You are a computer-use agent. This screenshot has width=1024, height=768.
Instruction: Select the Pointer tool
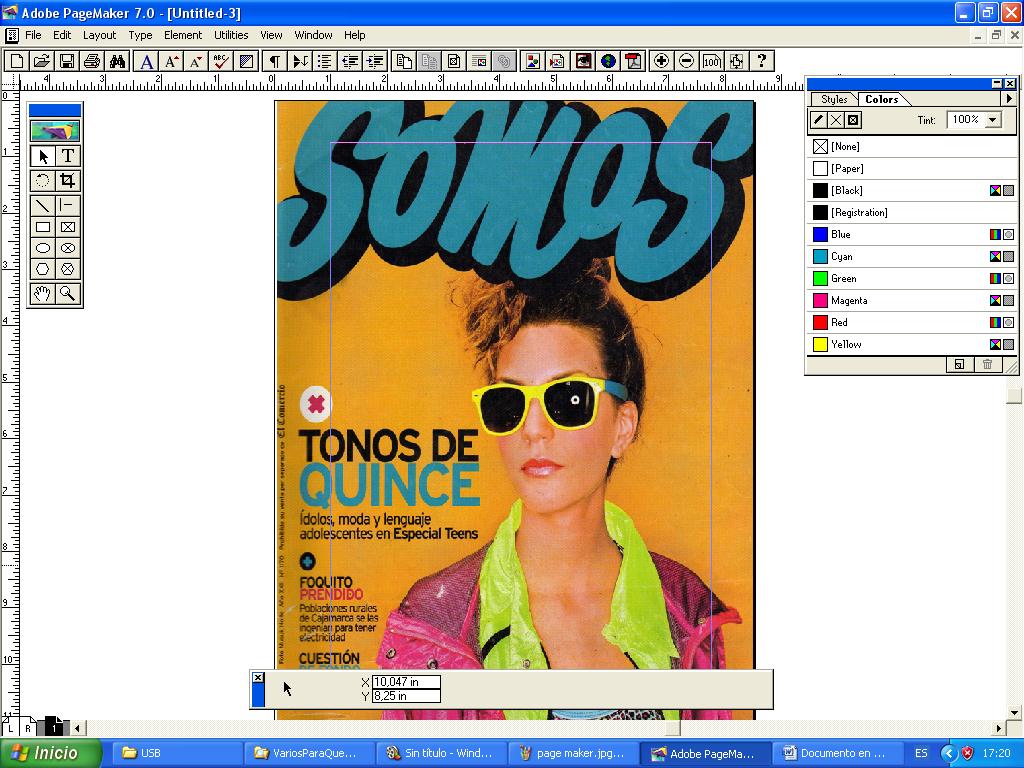[x=43, y=156]
